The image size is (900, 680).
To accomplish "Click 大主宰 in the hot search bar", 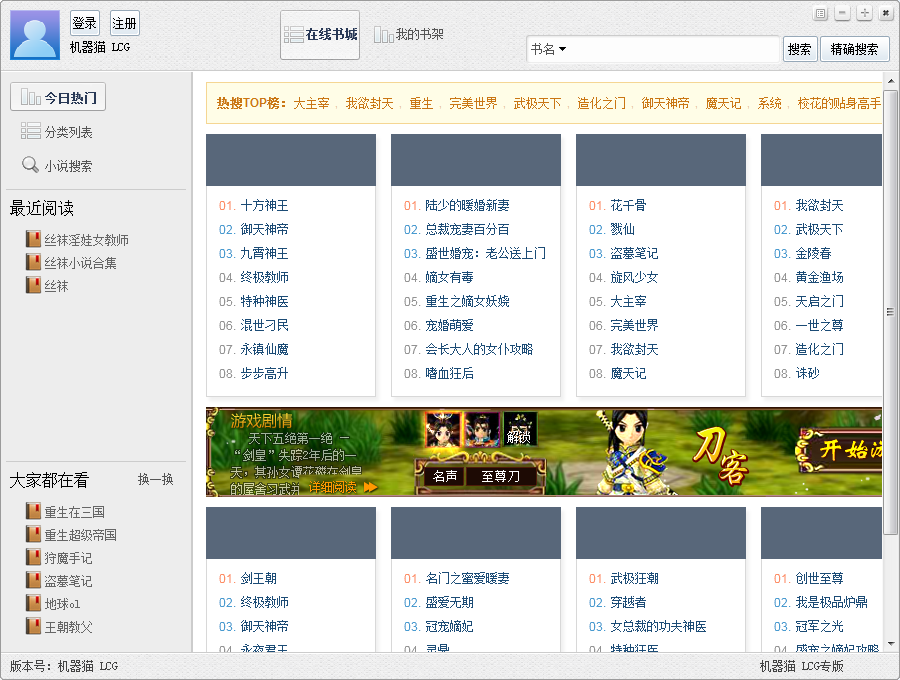I will (312, 103).
